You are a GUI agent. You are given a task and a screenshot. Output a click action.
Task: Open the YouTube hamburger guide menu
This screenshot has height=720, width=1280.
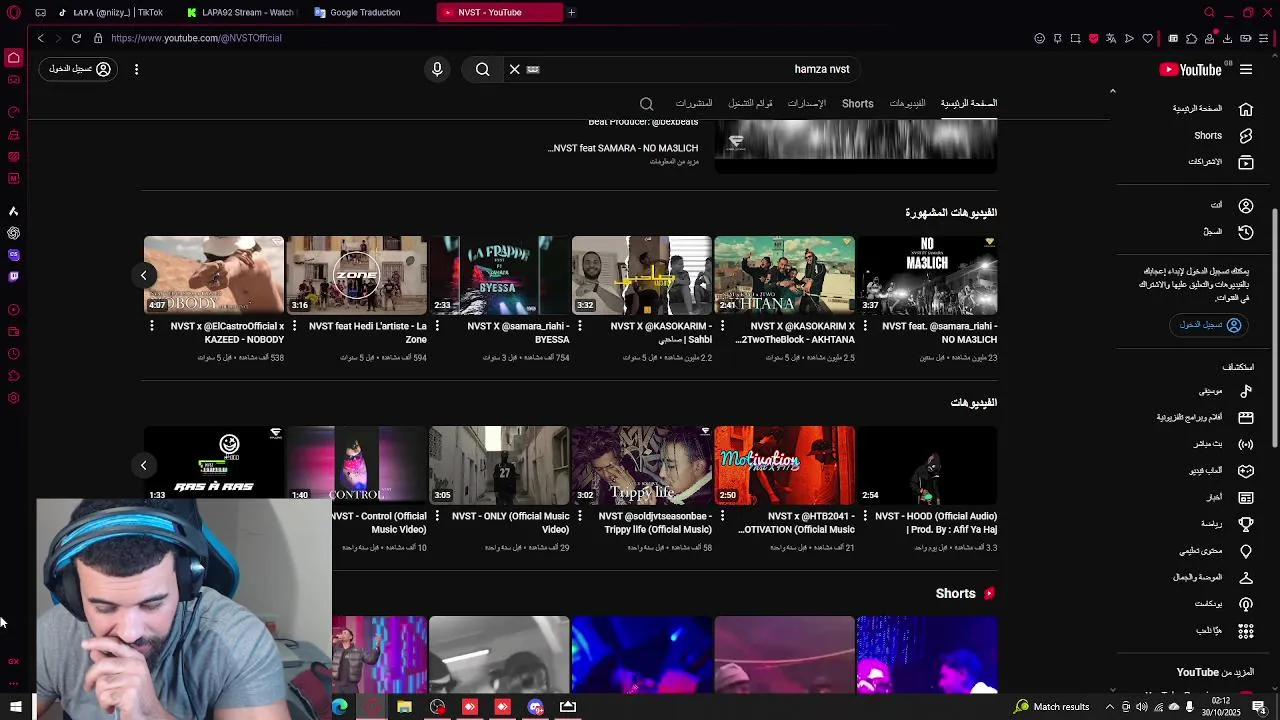coord(1246,69)
